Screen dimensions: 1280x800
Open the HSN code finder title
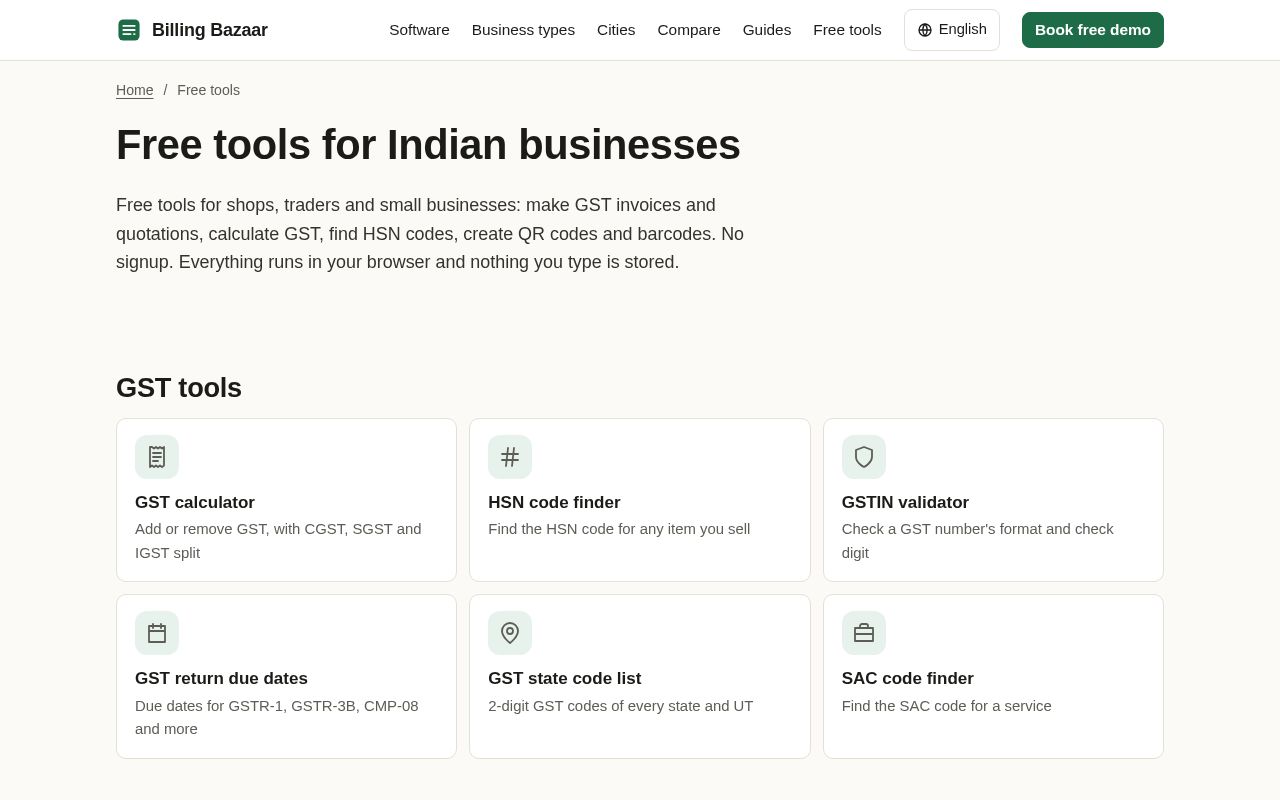coord(554,502)
